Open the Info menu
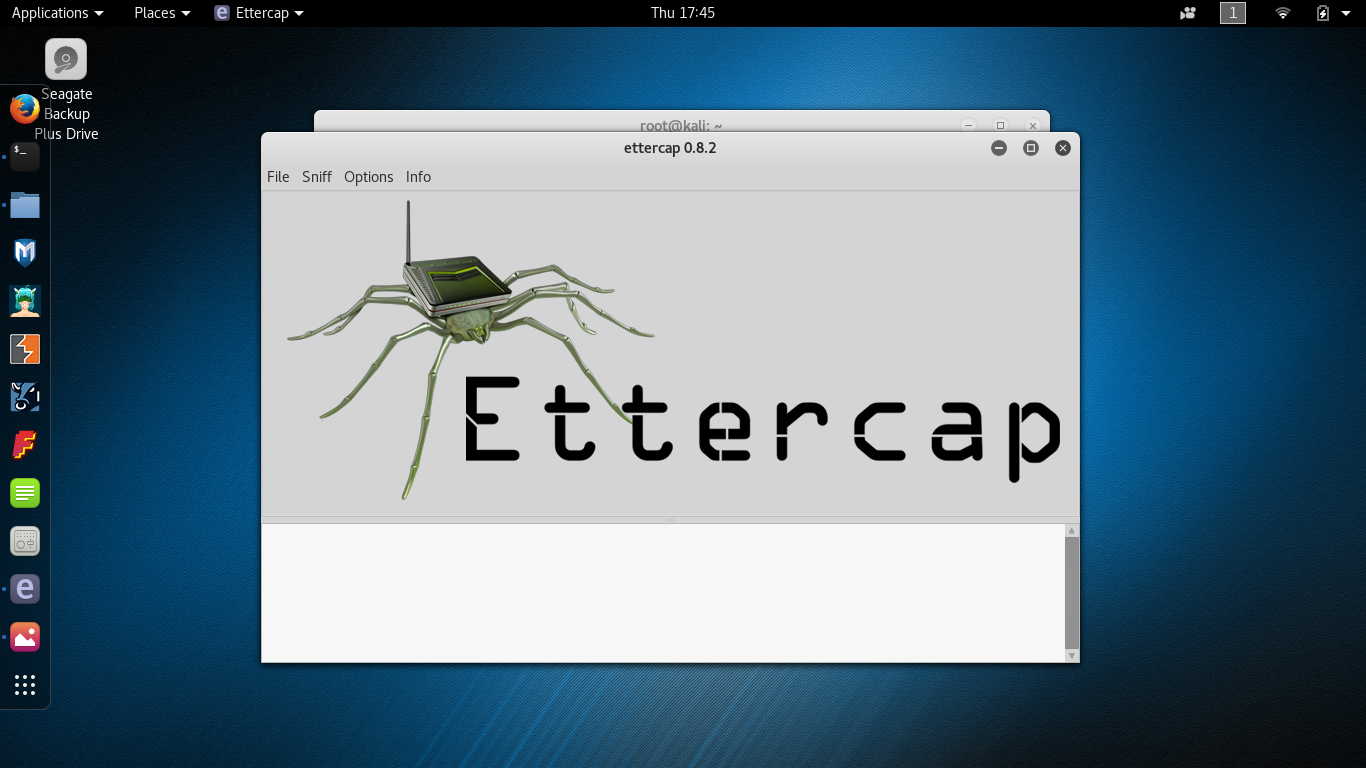 coord(418,176)
